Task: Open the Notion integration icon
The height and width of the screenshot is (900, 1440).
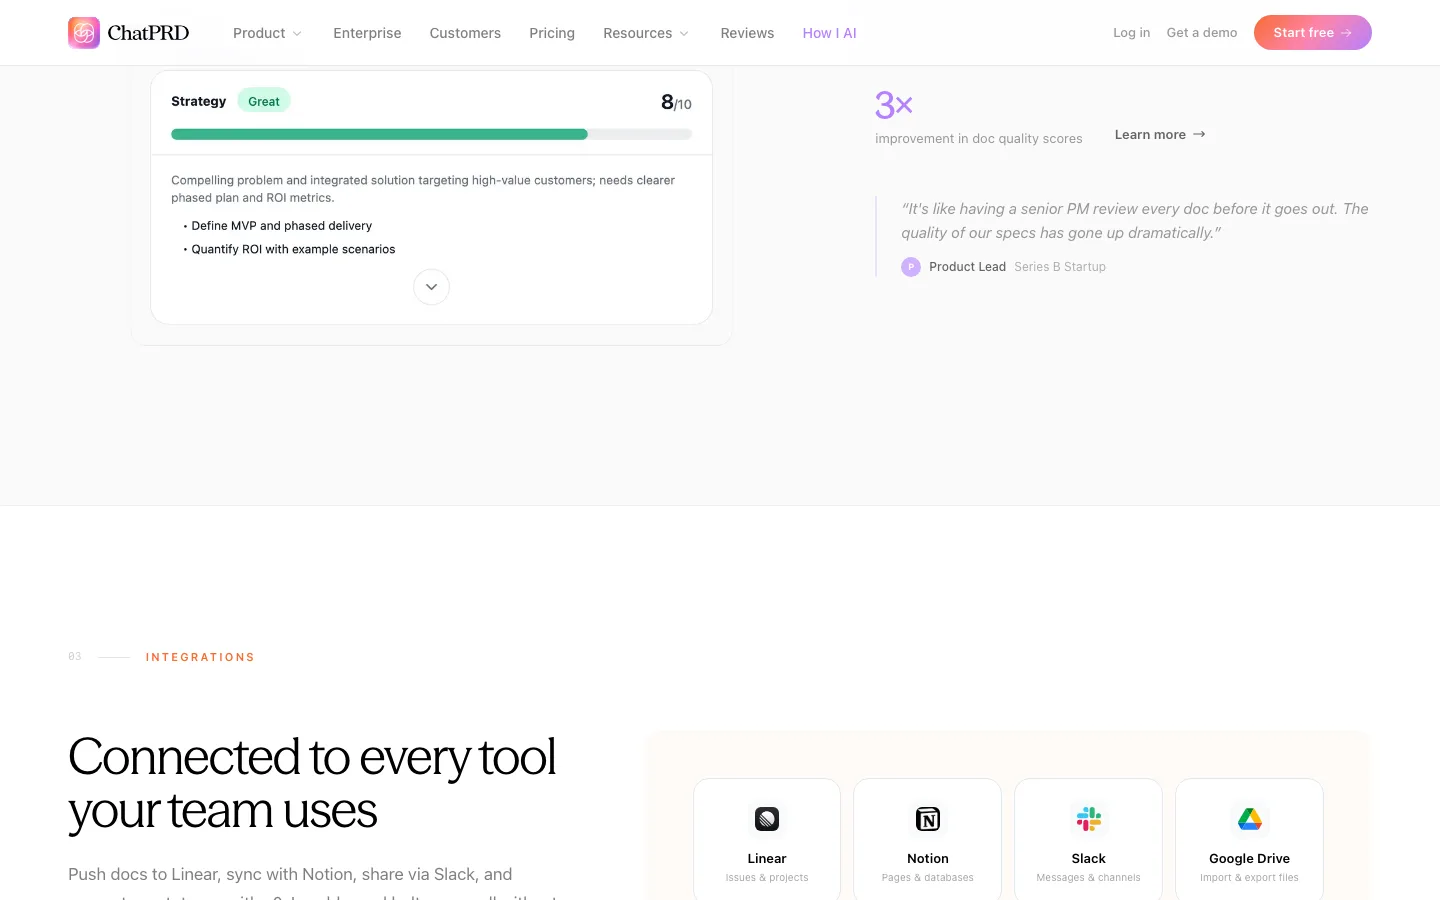Action: click(928, 820)
